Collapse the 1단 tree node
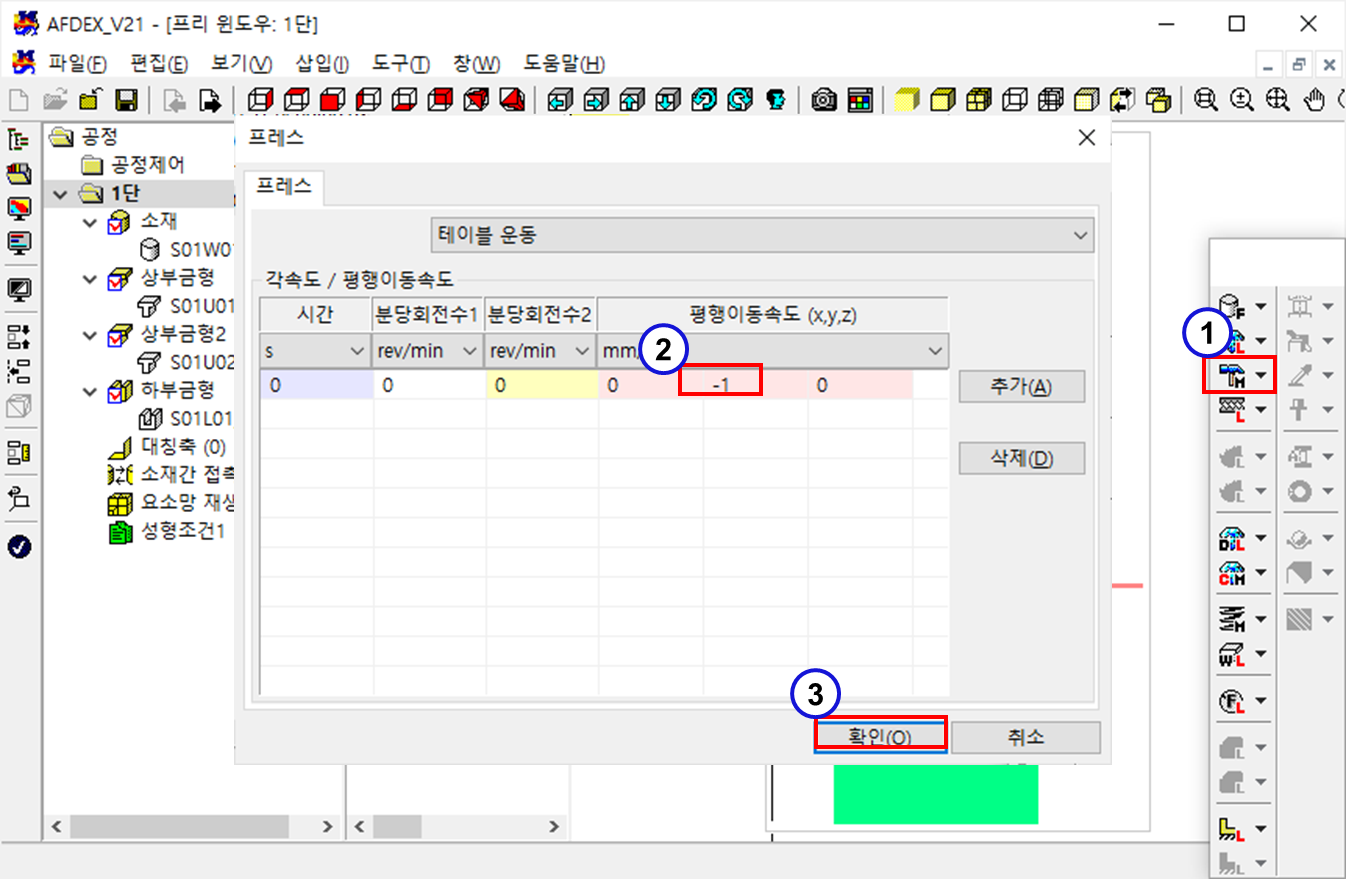1346x879 pixels. [x=60, y=194]
